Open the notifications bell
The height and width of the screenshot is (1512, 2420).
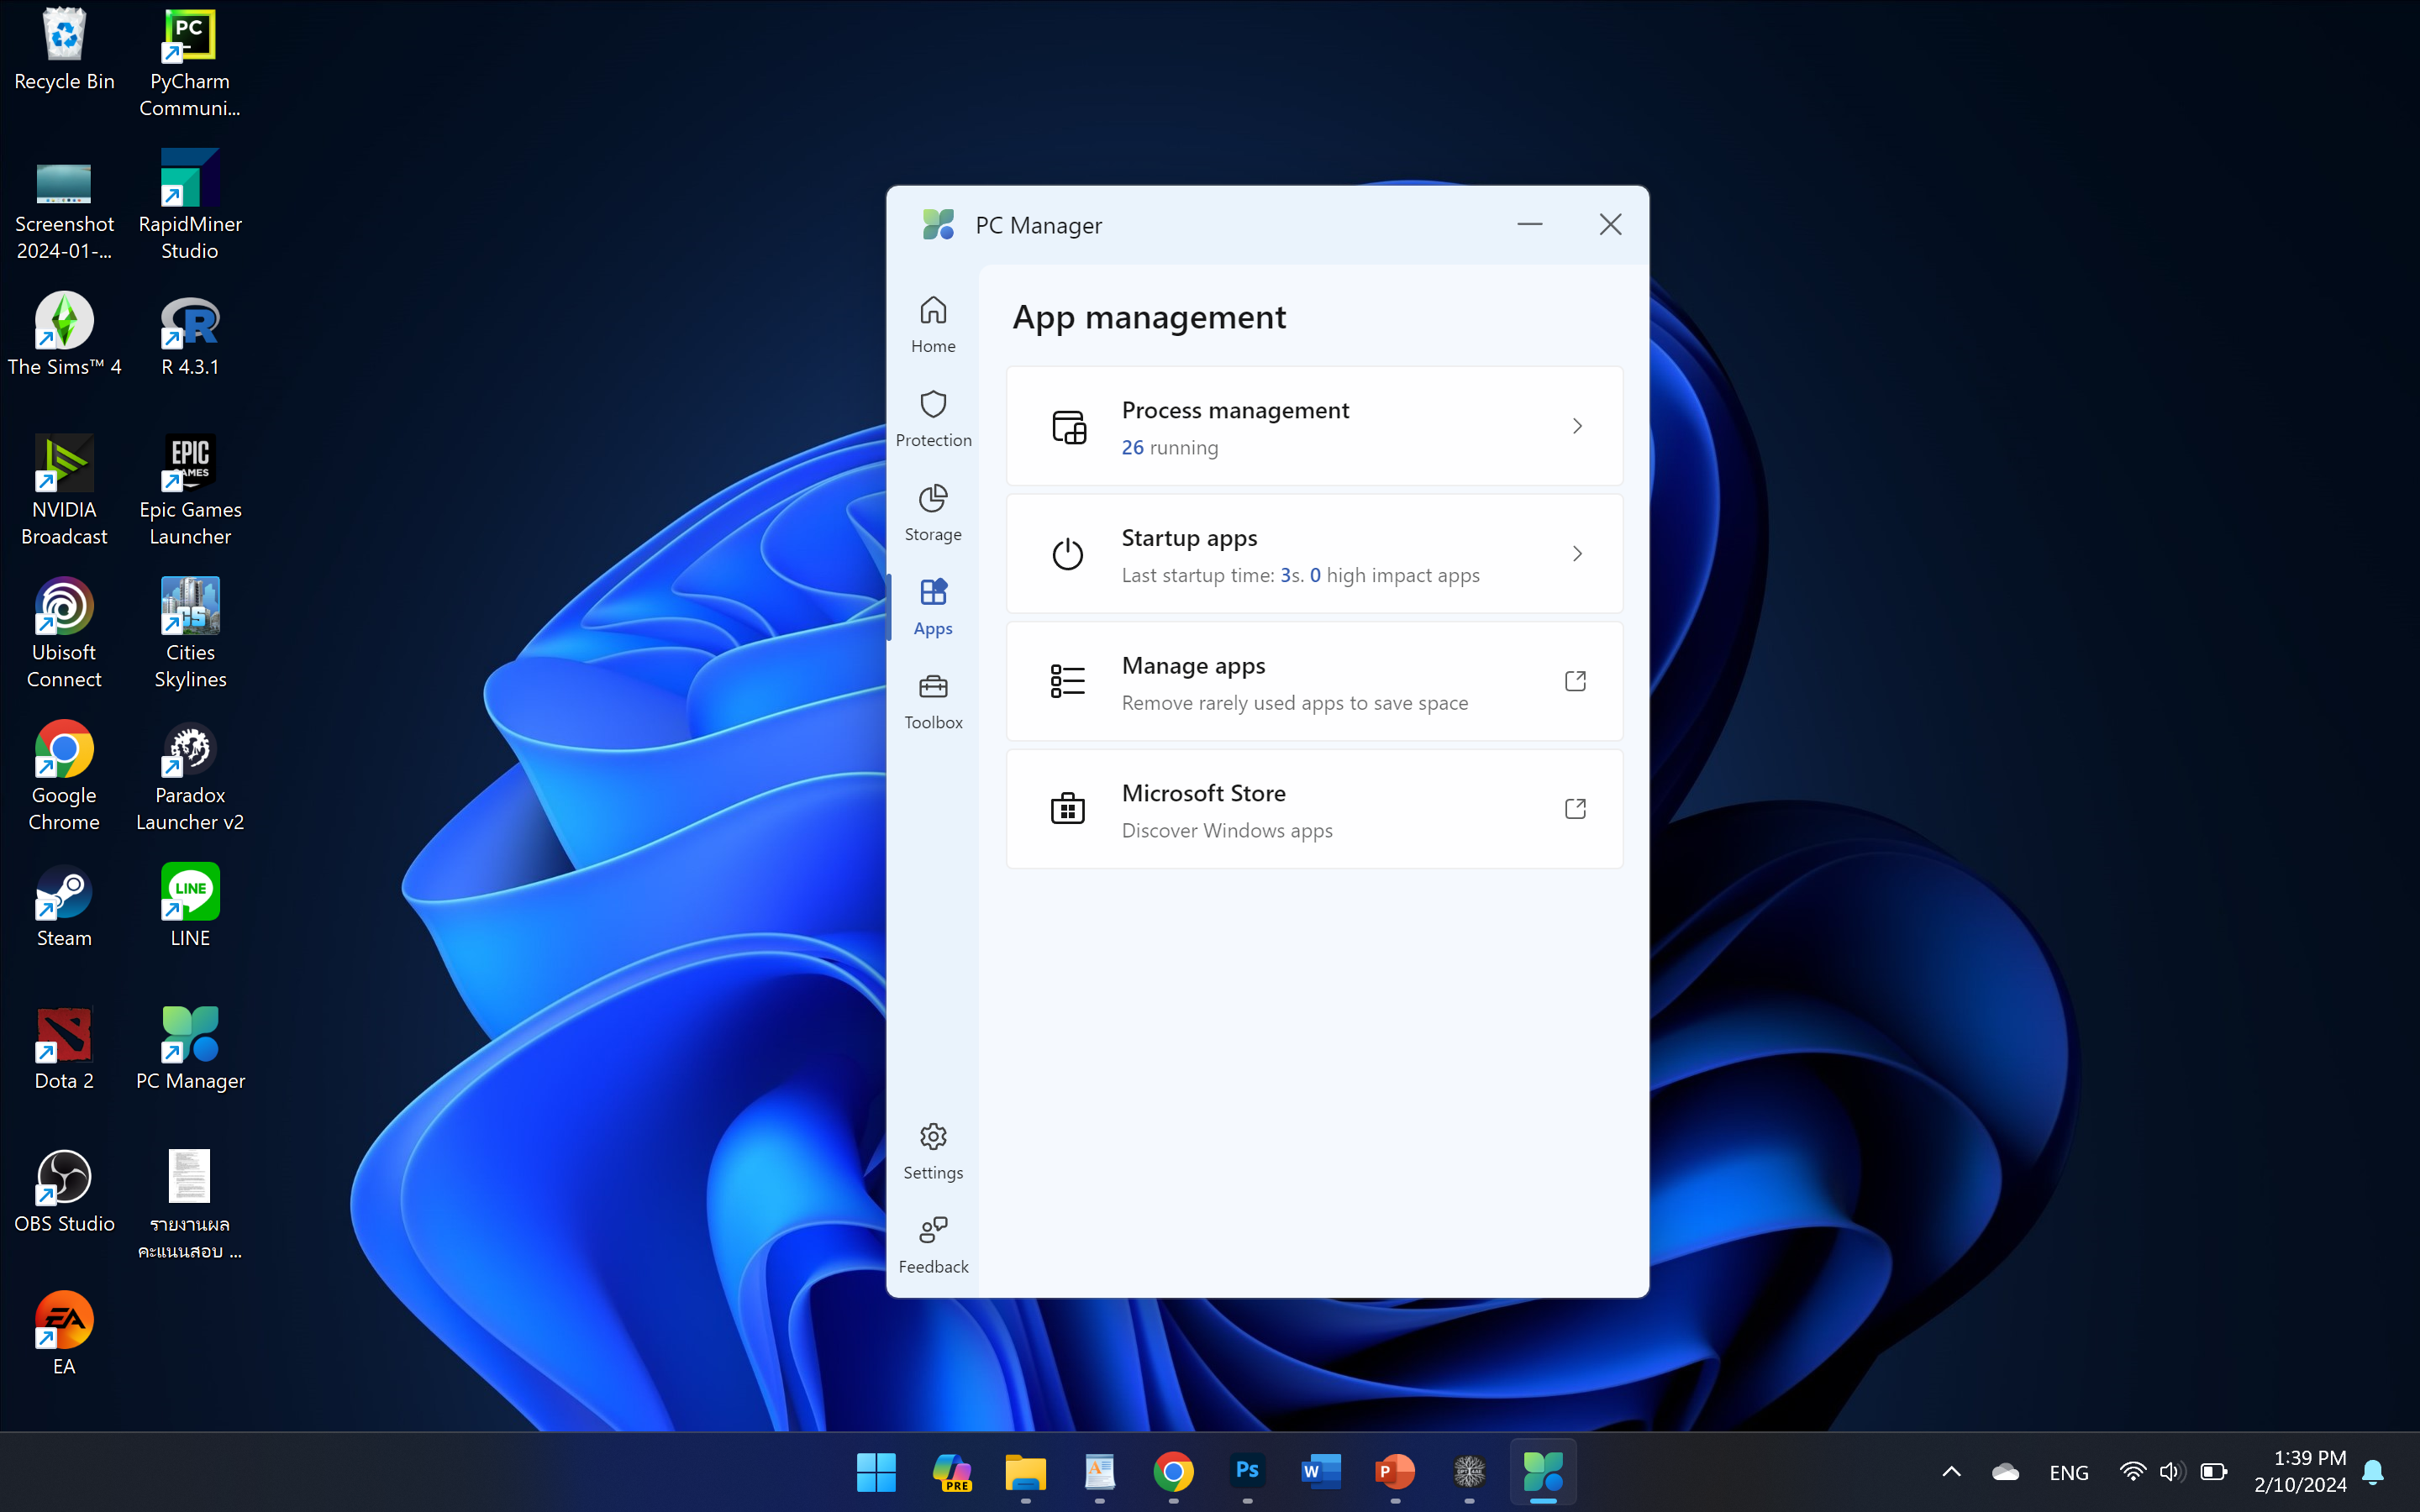(2373, 1472)
